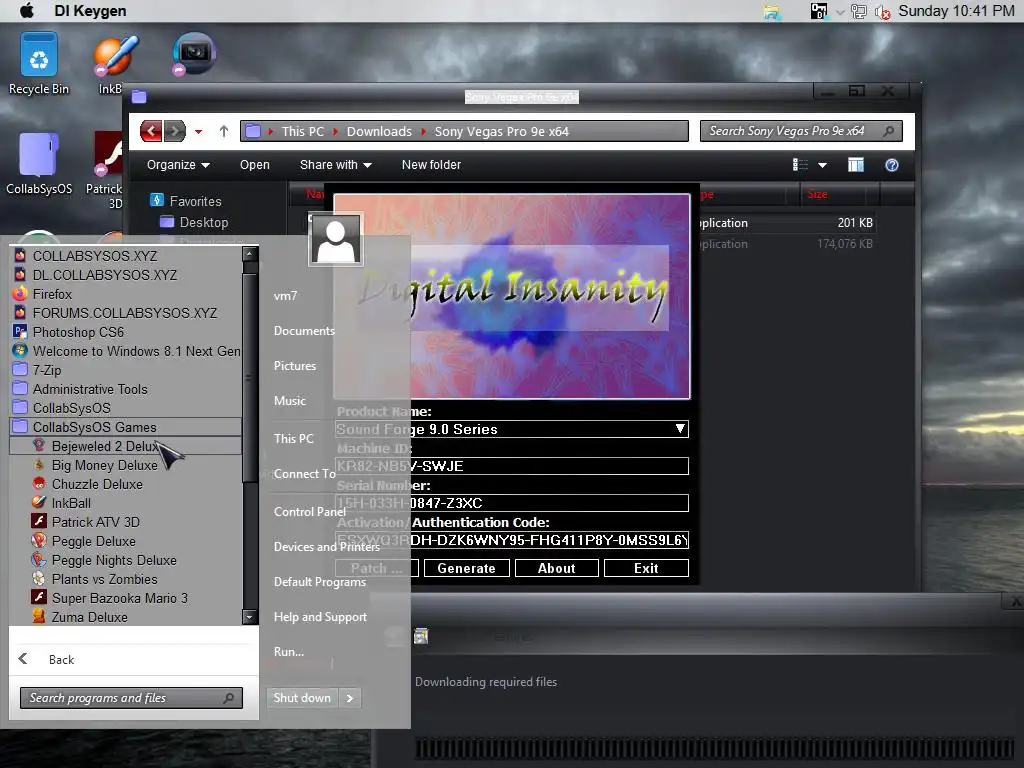The height and width of the screenshot is (768, 1024).
Task: Open Music from the Start menu
Action: pyautogui.click(x=289, y=400)
